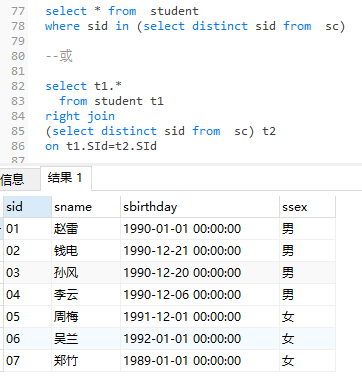This screenshot has width=362, height=381.
Task: Select birthday 1990-12-06 00:00:00 cell
Action: click(x=200, y=295)
